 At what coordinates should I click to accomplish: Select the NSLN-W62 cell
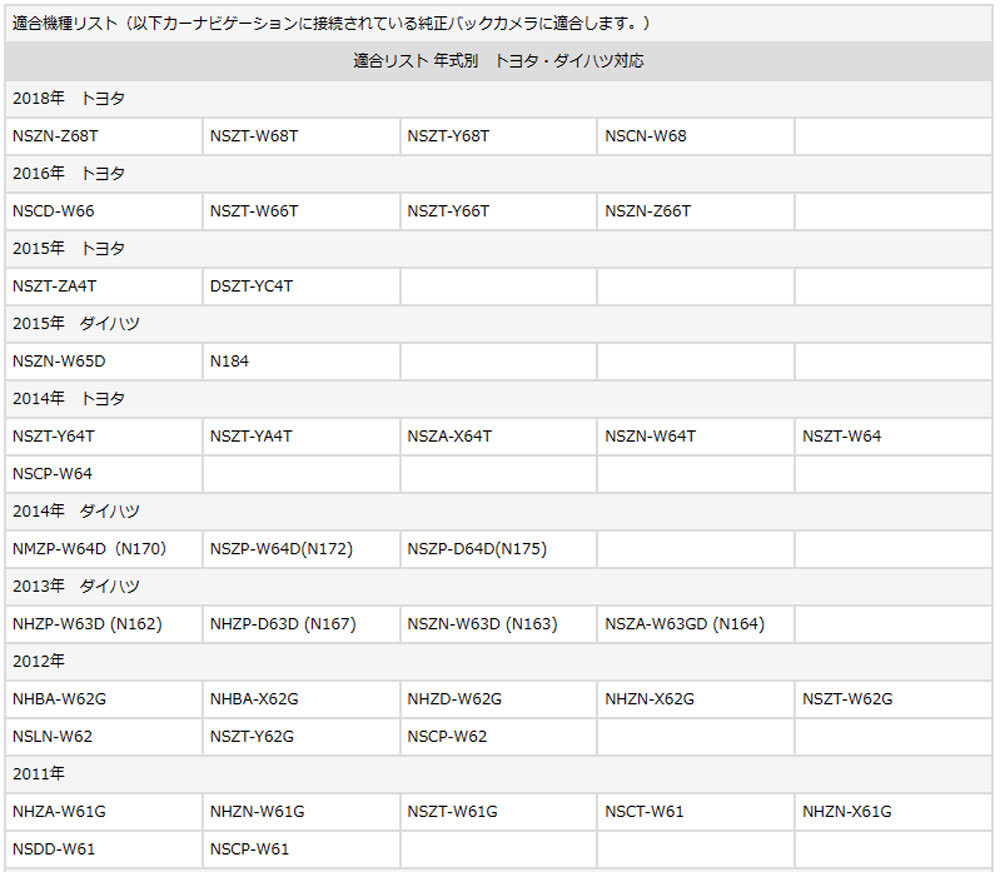(103, 737)
